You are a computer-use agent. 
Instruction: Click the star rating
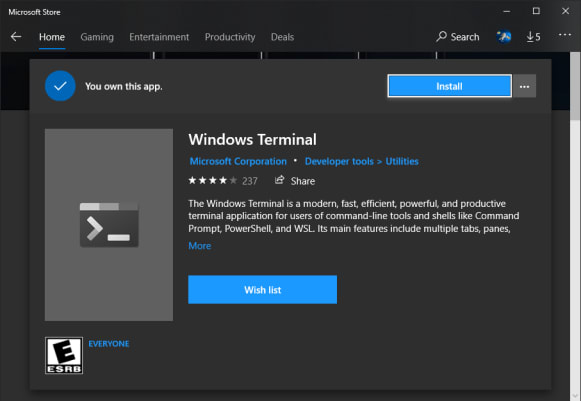[213, 180]
